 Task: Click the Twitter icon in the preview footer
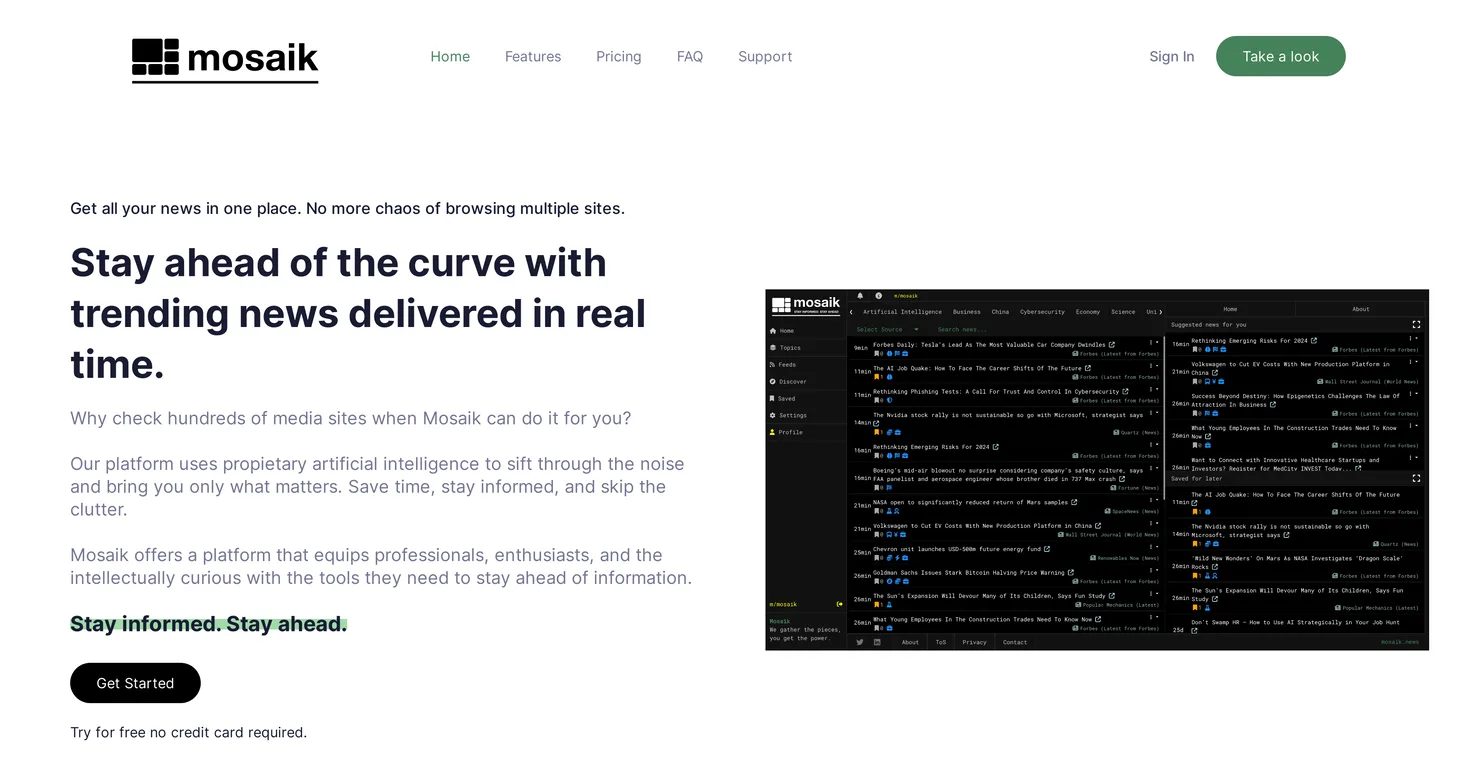click(x=860, y=642)
